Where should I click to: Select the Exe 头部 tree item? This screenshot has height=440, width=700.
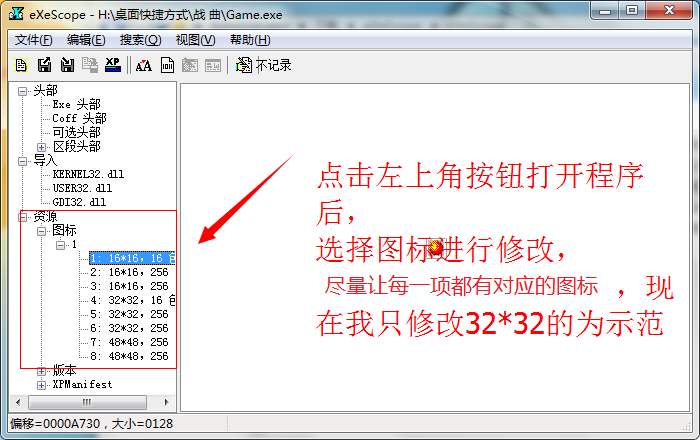click(x=76, y=104)
